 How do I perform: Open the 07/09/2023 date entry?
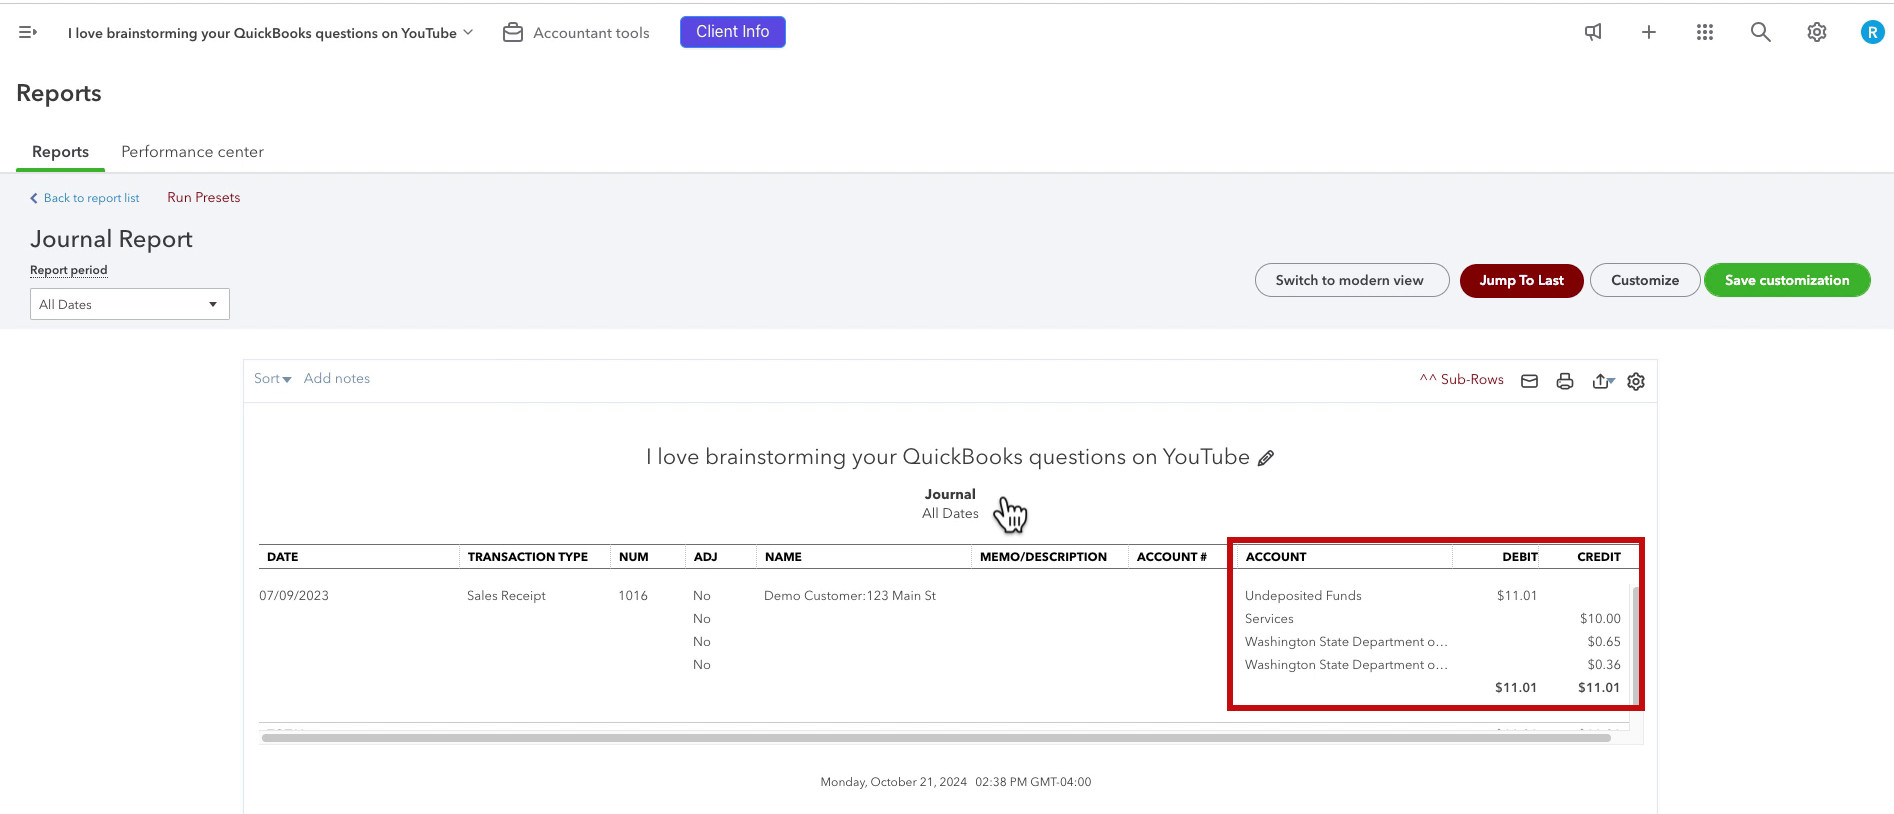click(x=294, y=596)
